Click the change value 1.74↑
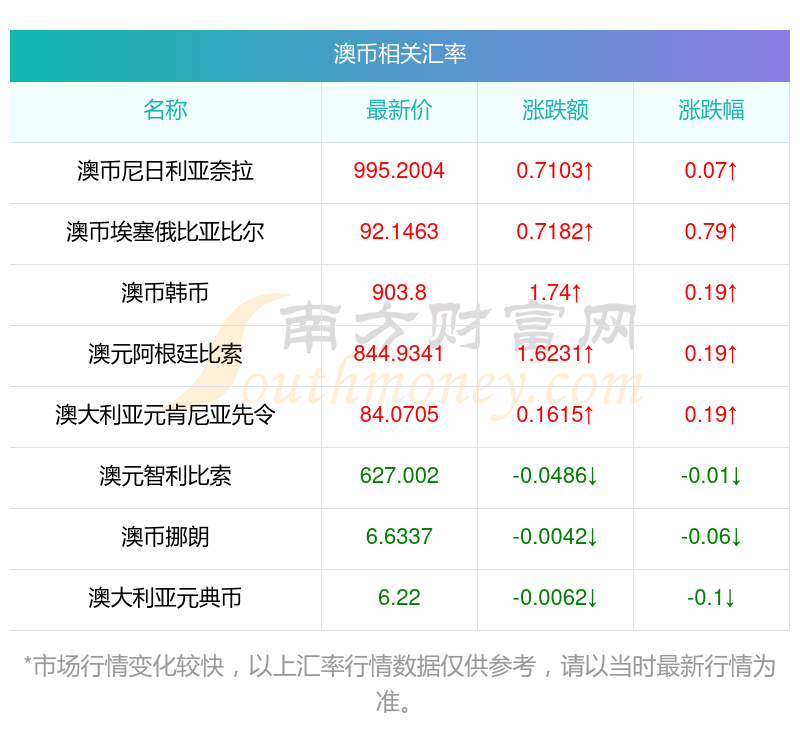 [555, 293]
